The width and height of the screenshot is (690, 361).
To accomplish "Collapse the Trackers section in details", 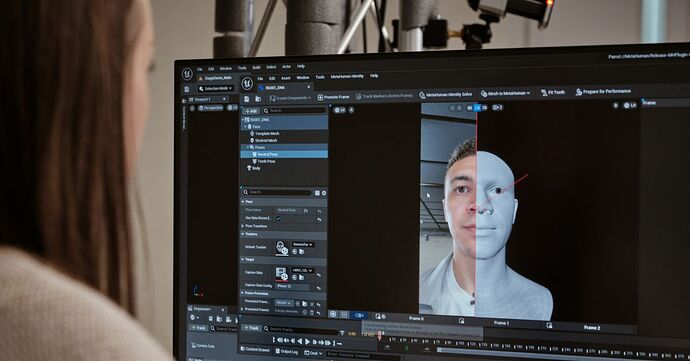I will (243, 234).
